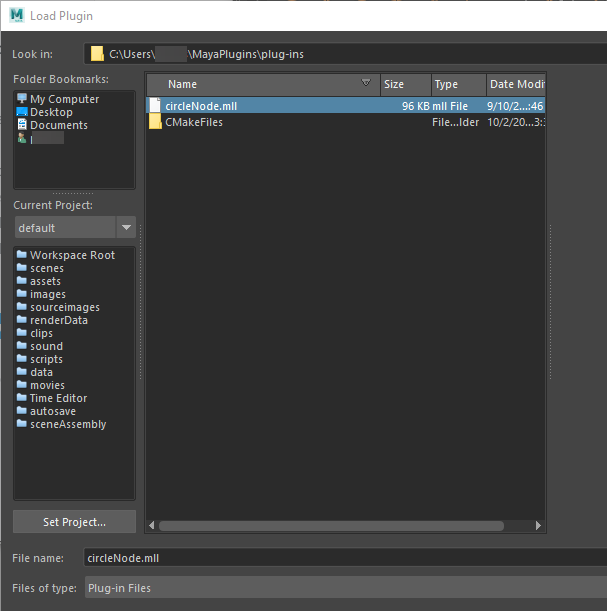The height and width of the screenshot is (611, 607).
Task: Click the Time Editor folder icon
Action: pyautogui.click(x=22, y=397)
